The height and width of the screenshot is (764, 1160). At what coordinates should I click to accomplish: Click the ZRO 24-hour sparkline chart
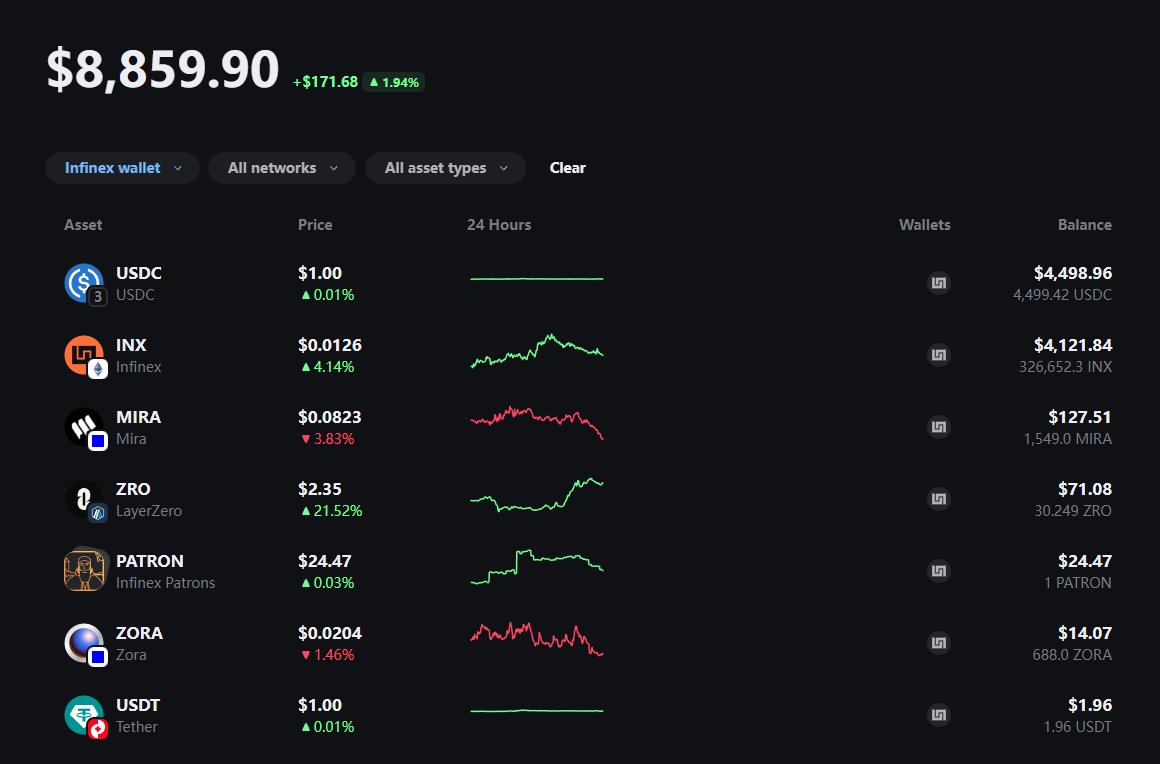point(537,495)
